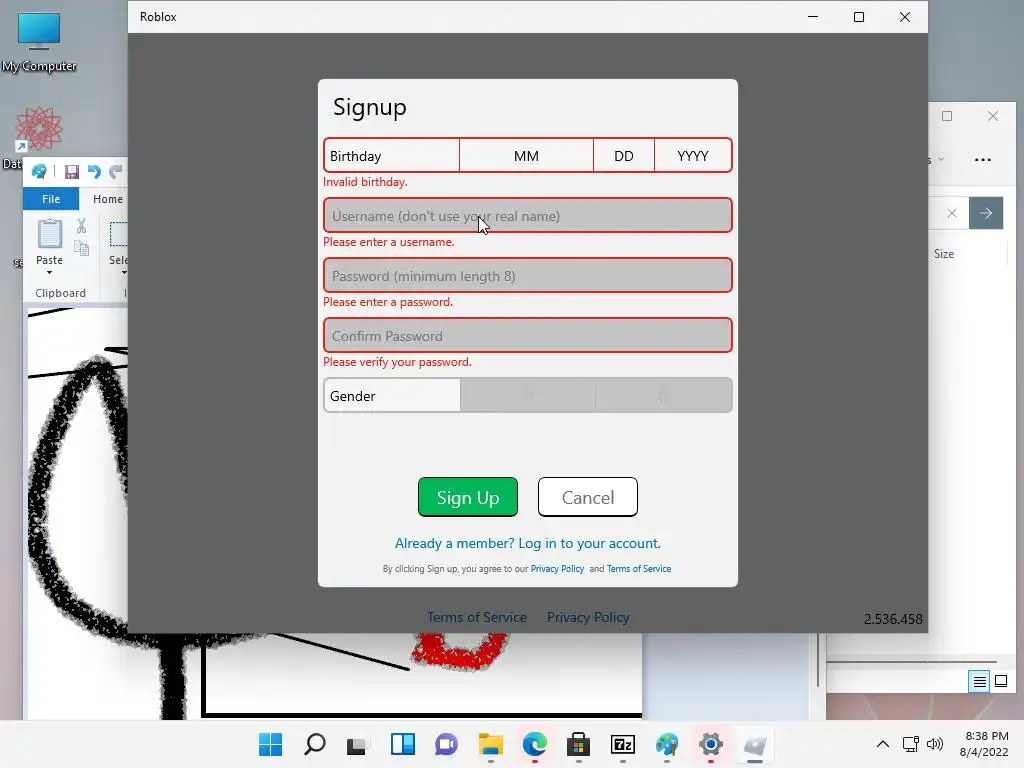1024x768 pixels.
Task: Click the Password input field
Action: [x=528, y=276]
